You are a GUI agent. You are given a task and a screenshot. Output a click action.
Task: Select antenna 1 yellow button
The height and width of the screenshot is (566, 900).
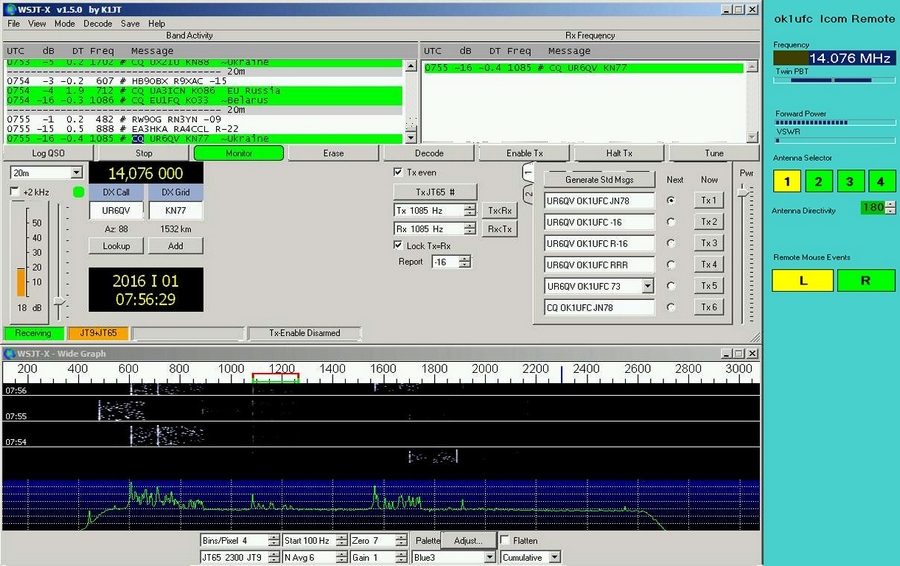tap(787, 182)
